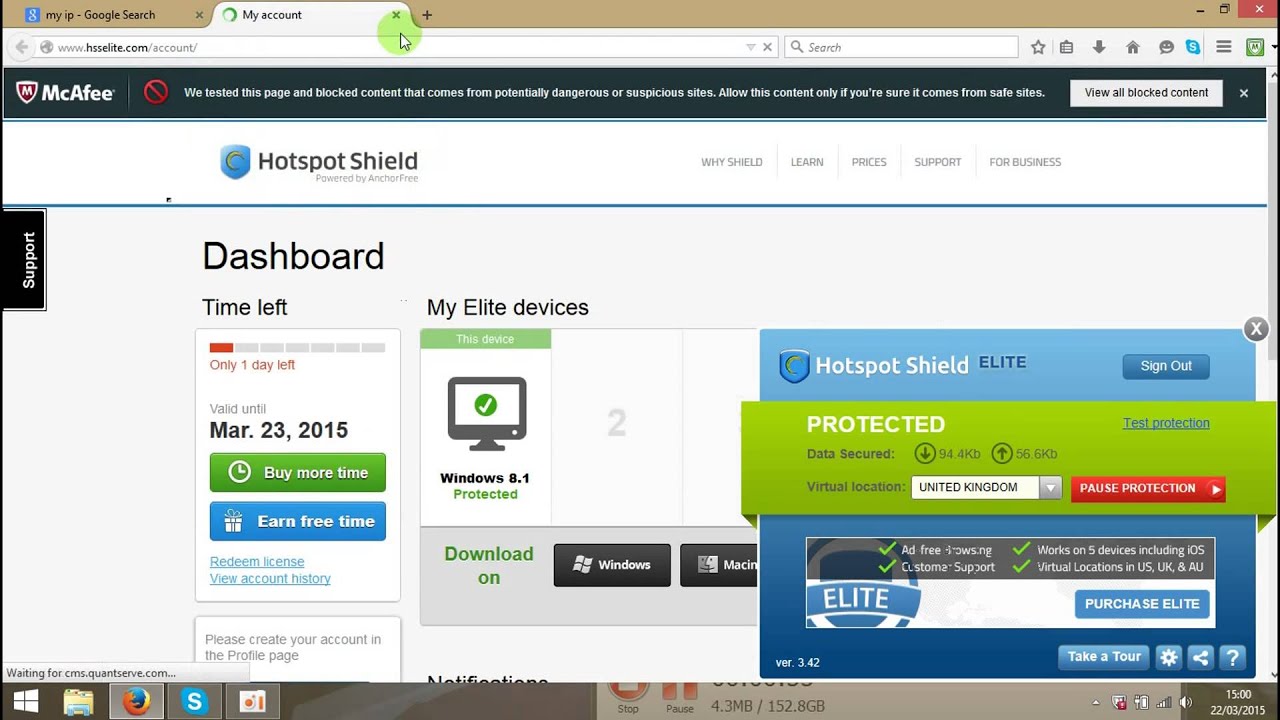Show hidden tray icons arrow
This screenshot has width=1280, height=720.
(x=1096, y=702)
